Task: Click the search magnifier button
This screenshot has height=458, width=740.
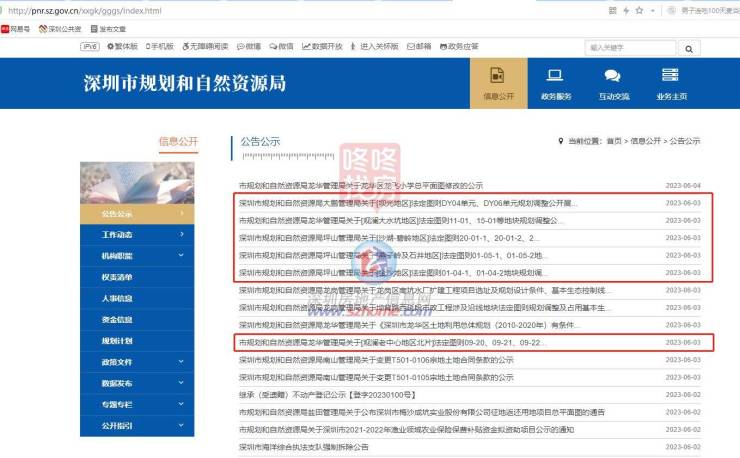Action: click(x=689, y=47)
